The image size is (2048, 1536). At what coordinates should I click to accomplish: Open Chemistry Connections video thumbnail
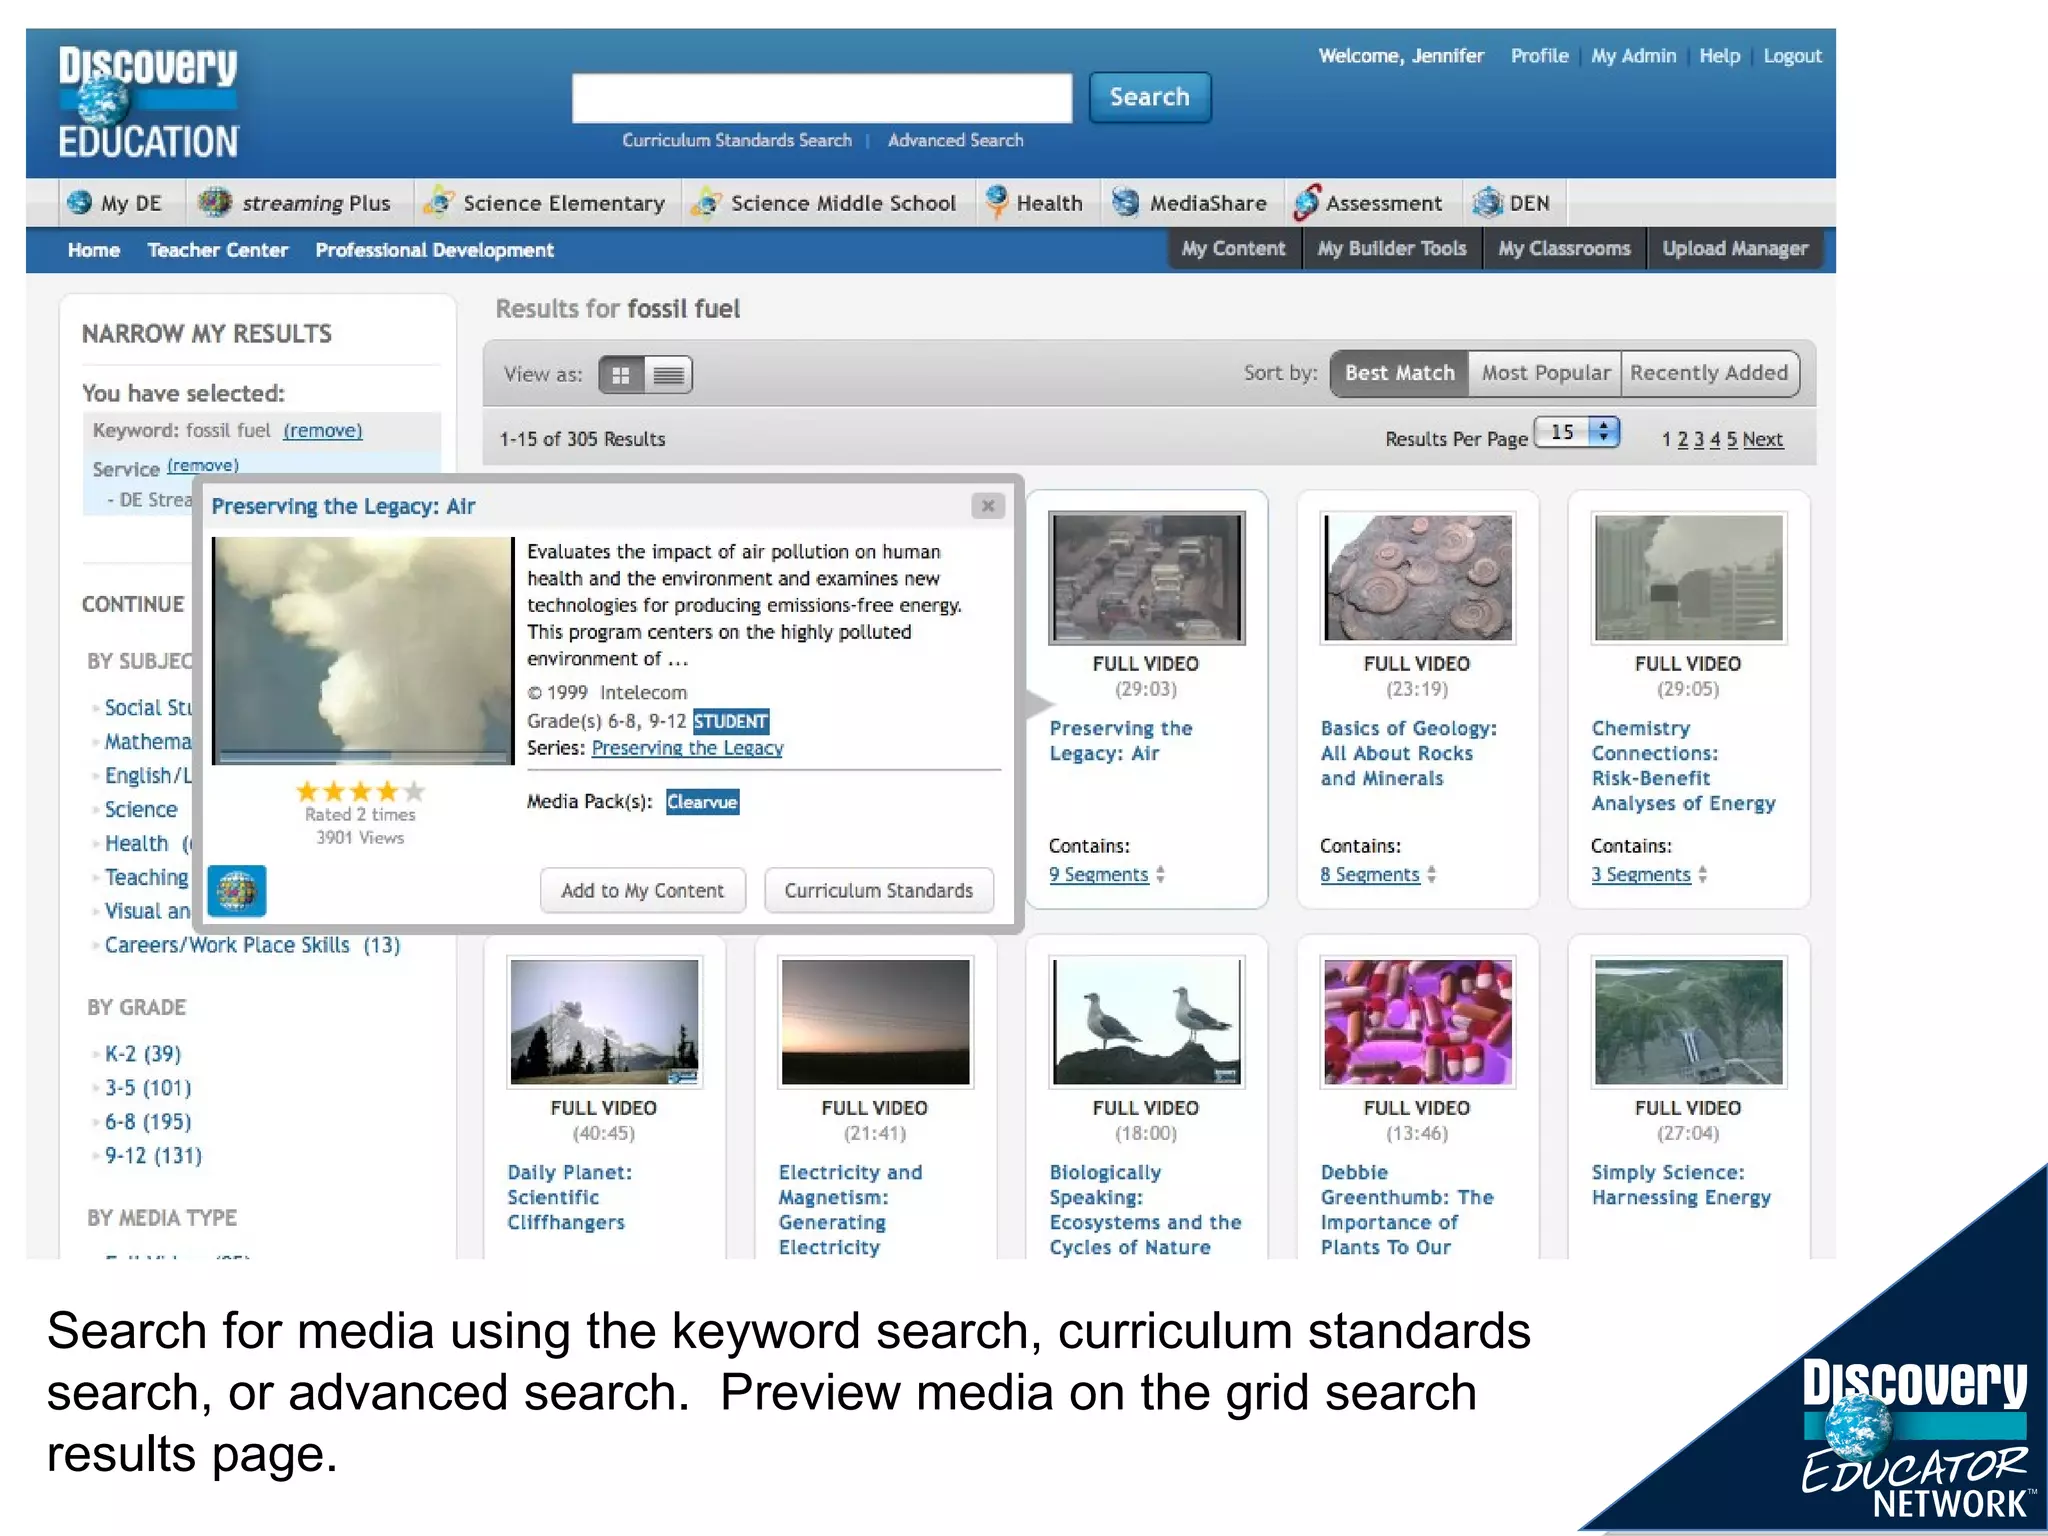(1688, 577)
